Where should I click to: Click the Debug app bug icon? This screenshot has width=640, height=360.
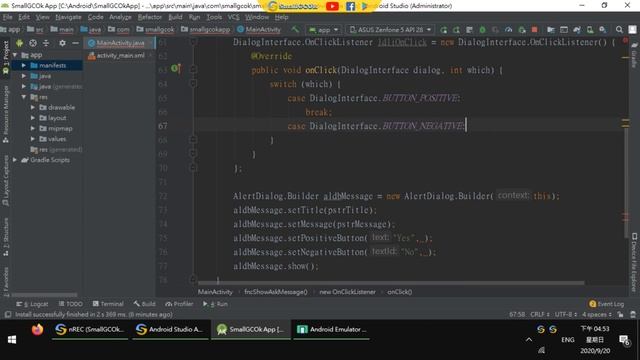point(482,29)
